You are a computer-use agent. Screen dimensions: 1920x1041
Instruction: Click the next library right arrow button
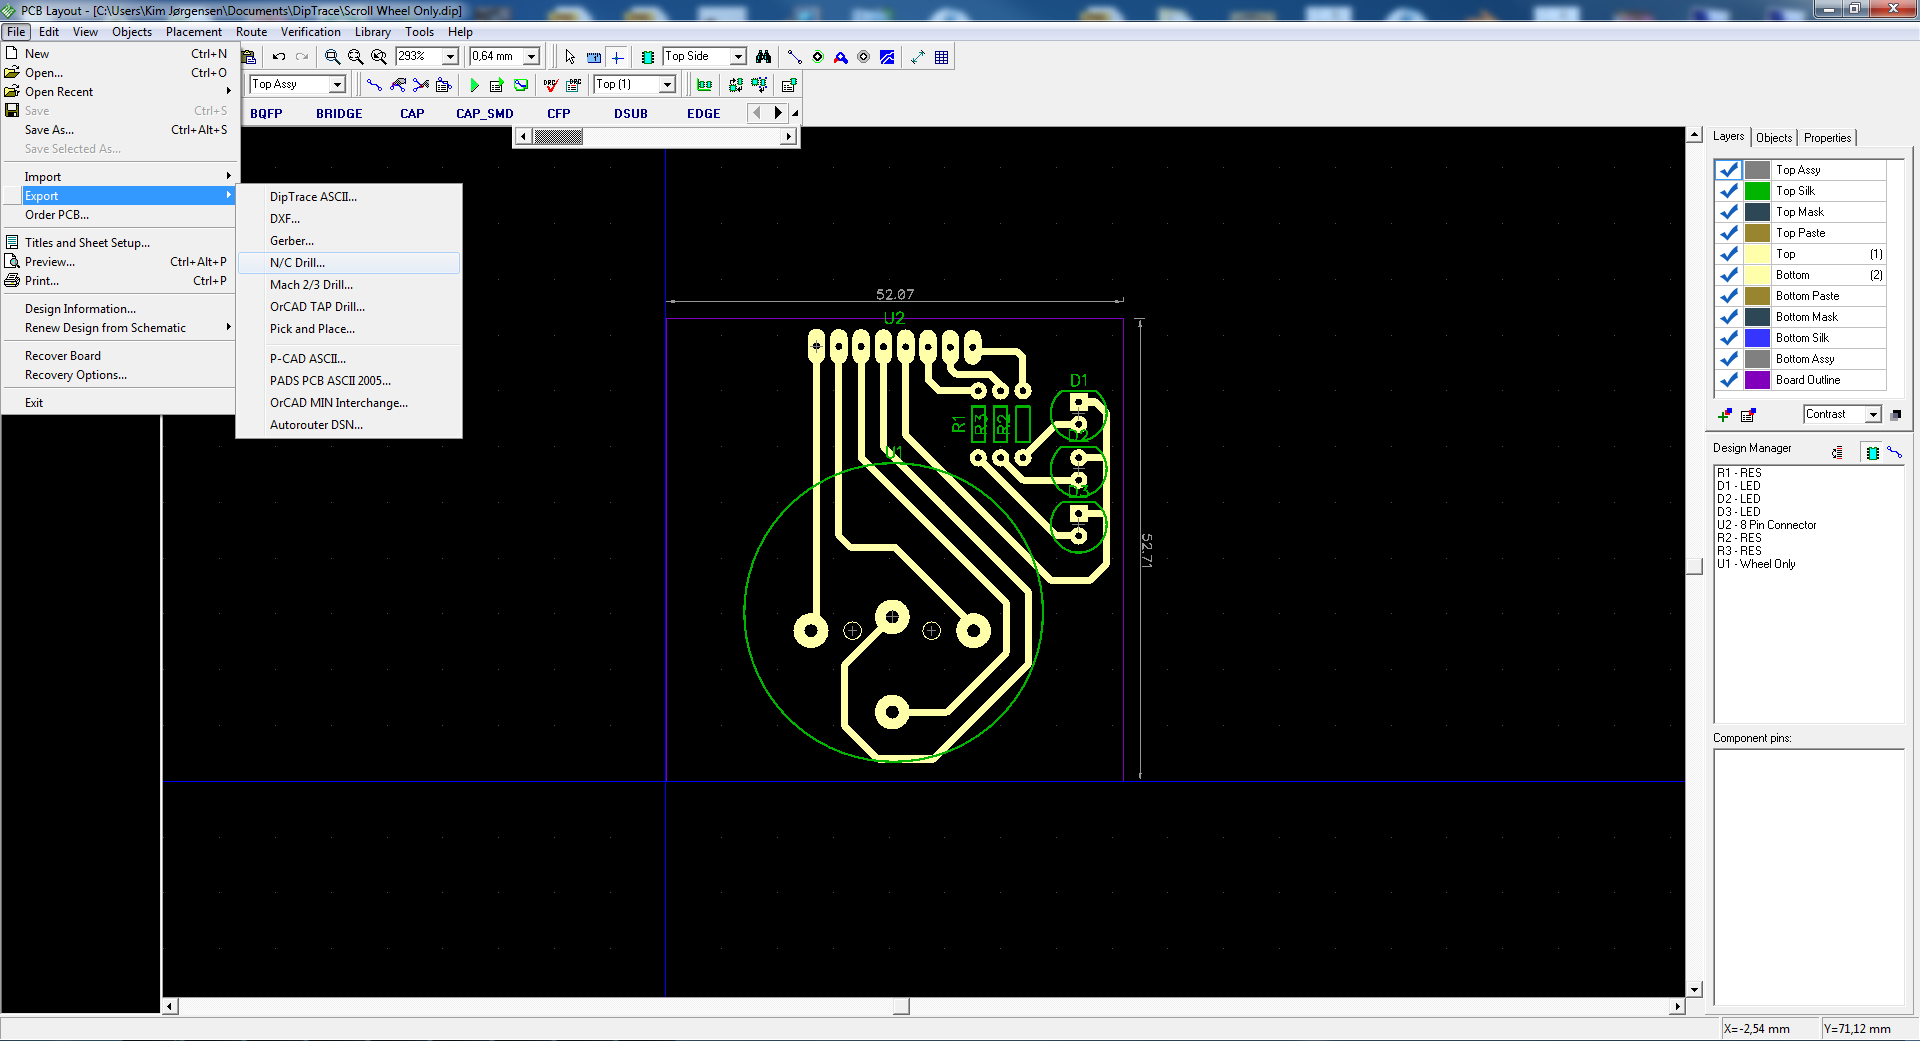click(779, 113)
